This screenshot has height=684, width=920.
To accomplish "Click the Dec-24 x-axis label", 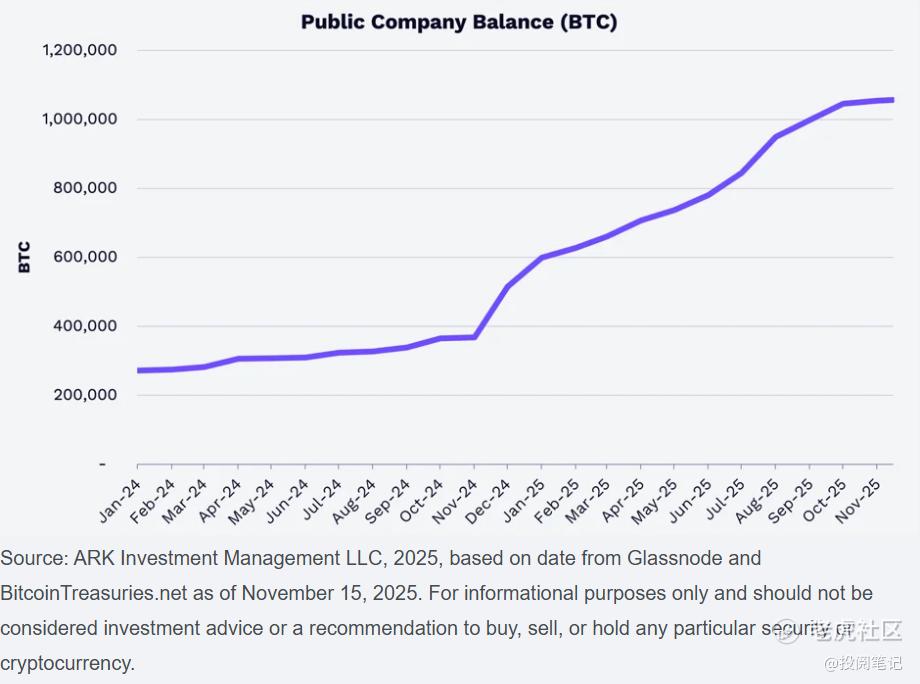I will pos(489,499).
